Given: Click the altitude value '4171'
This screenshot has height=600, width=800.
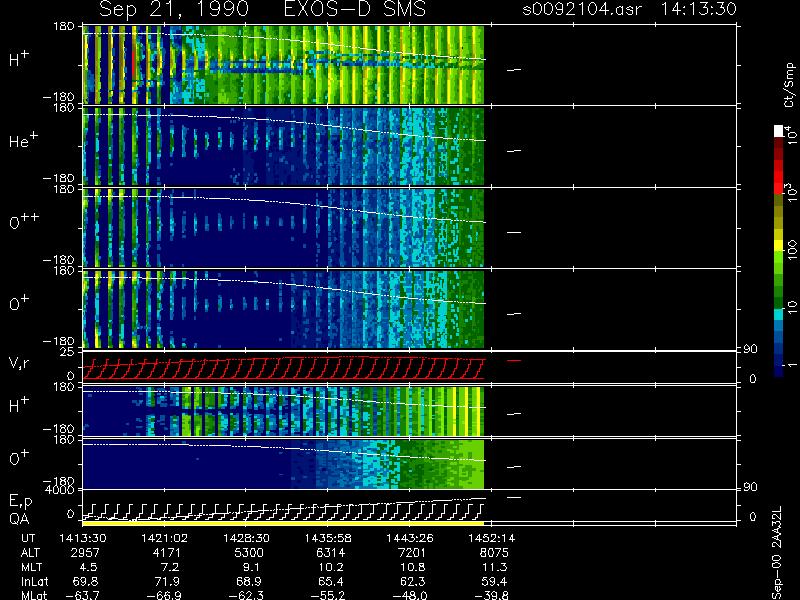Looking at the screenshot, I should click(x=167, y=553).
